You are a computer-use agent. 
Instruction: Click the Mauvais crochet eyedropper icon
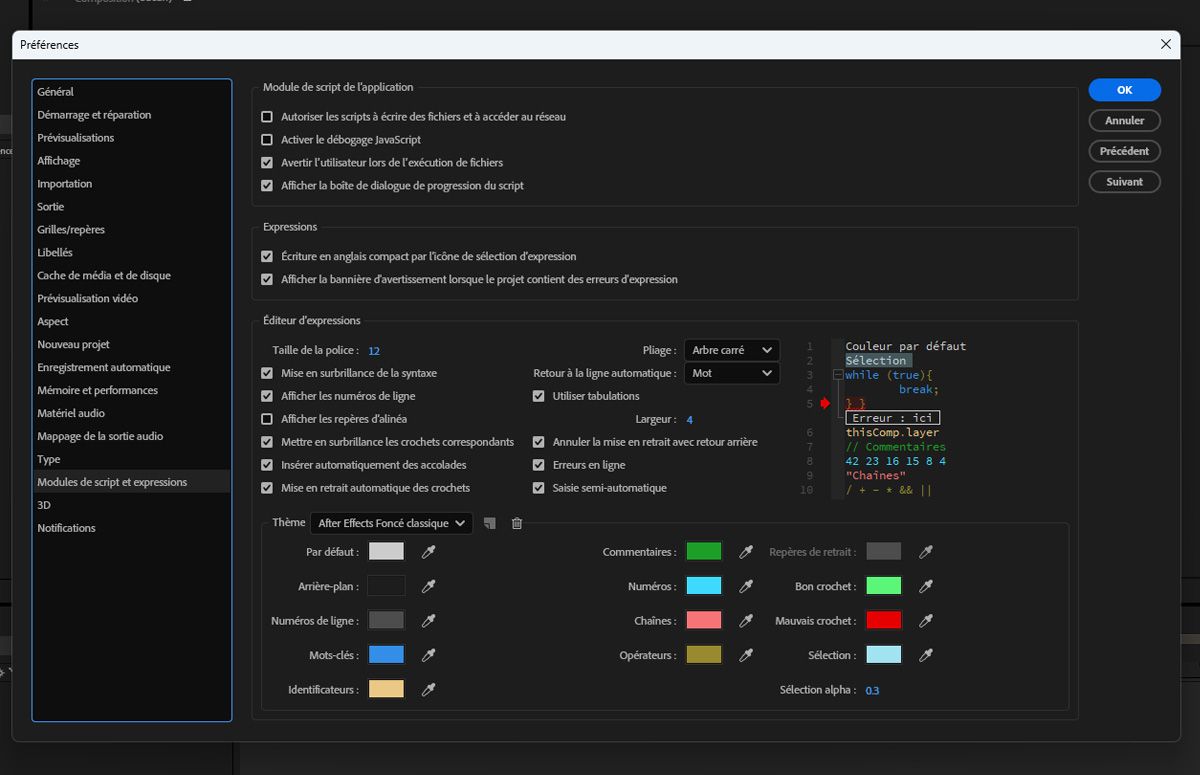tap(925, 620)
